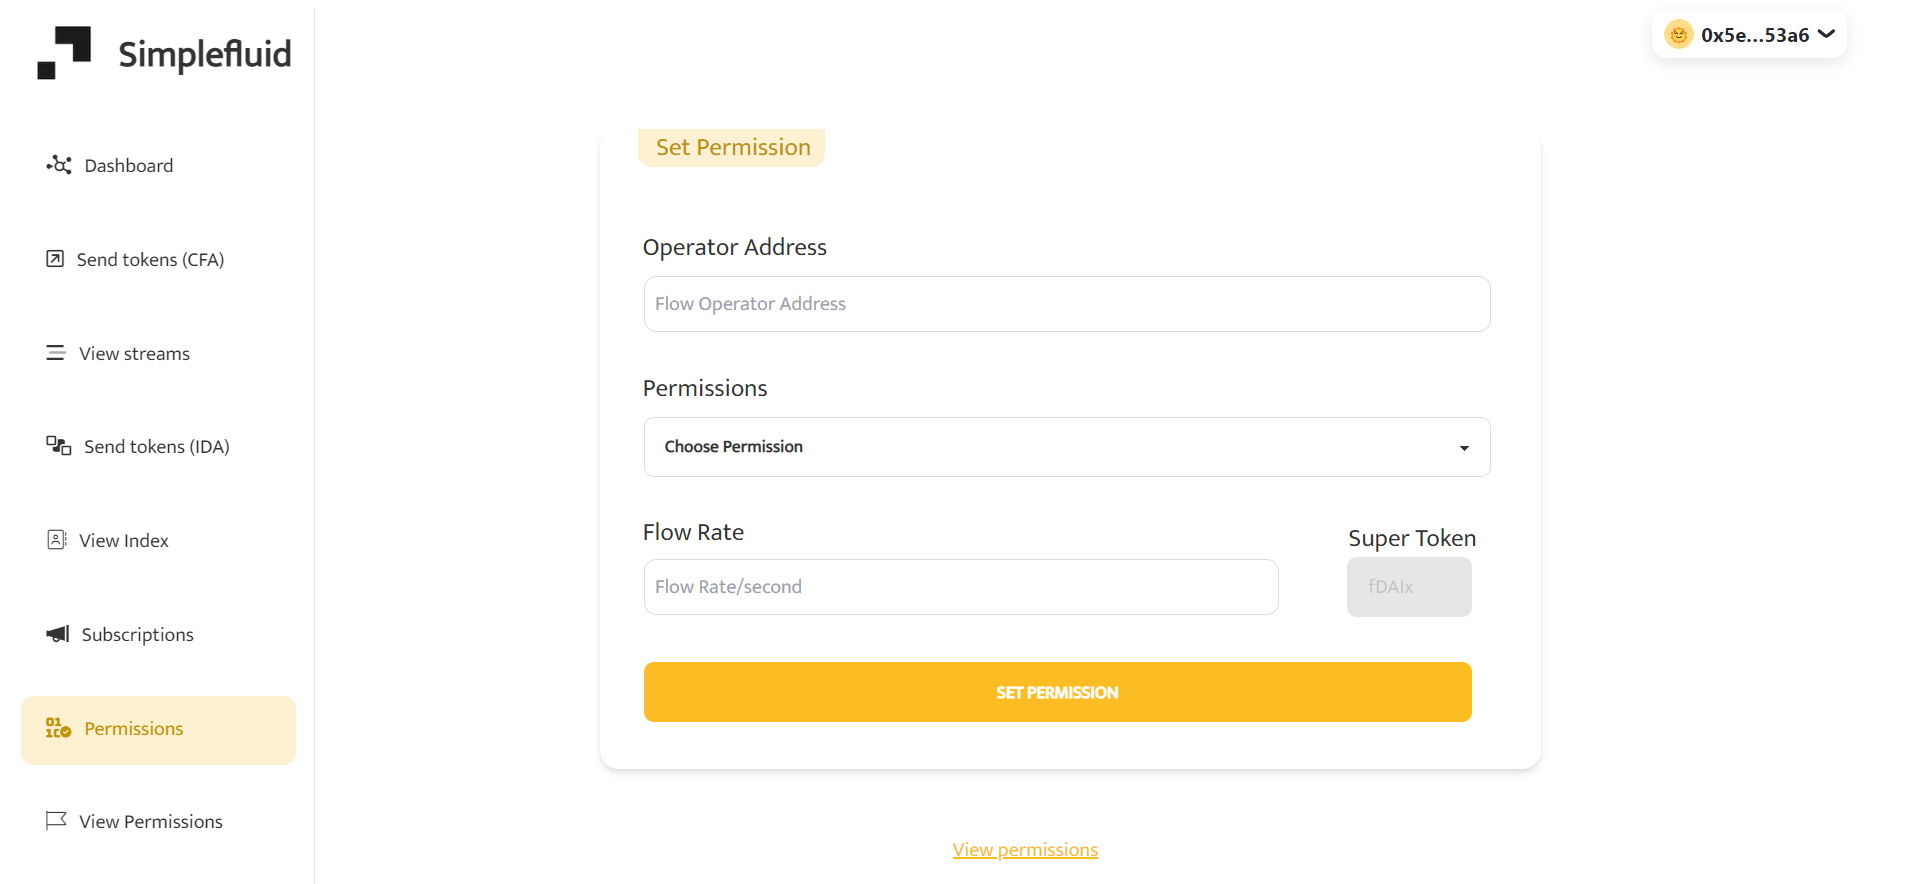Open the View streams menu item

tap(134, 353)
